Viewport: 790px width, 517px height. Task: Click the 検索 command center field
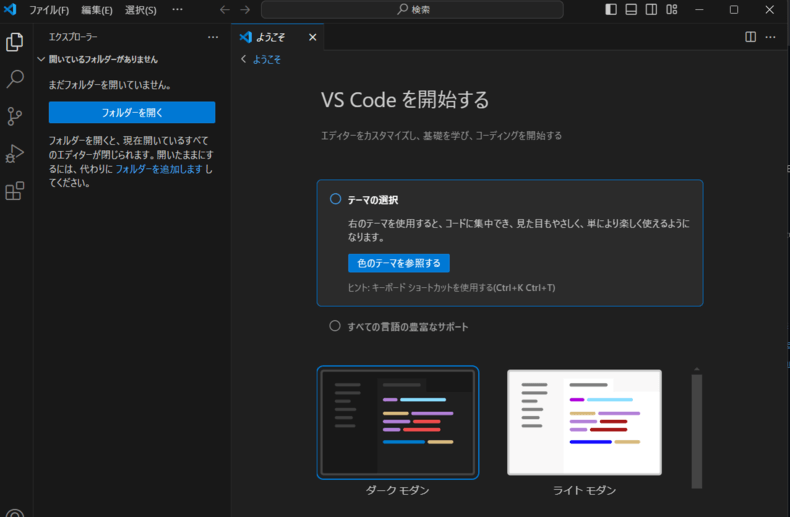coord(412,10)
